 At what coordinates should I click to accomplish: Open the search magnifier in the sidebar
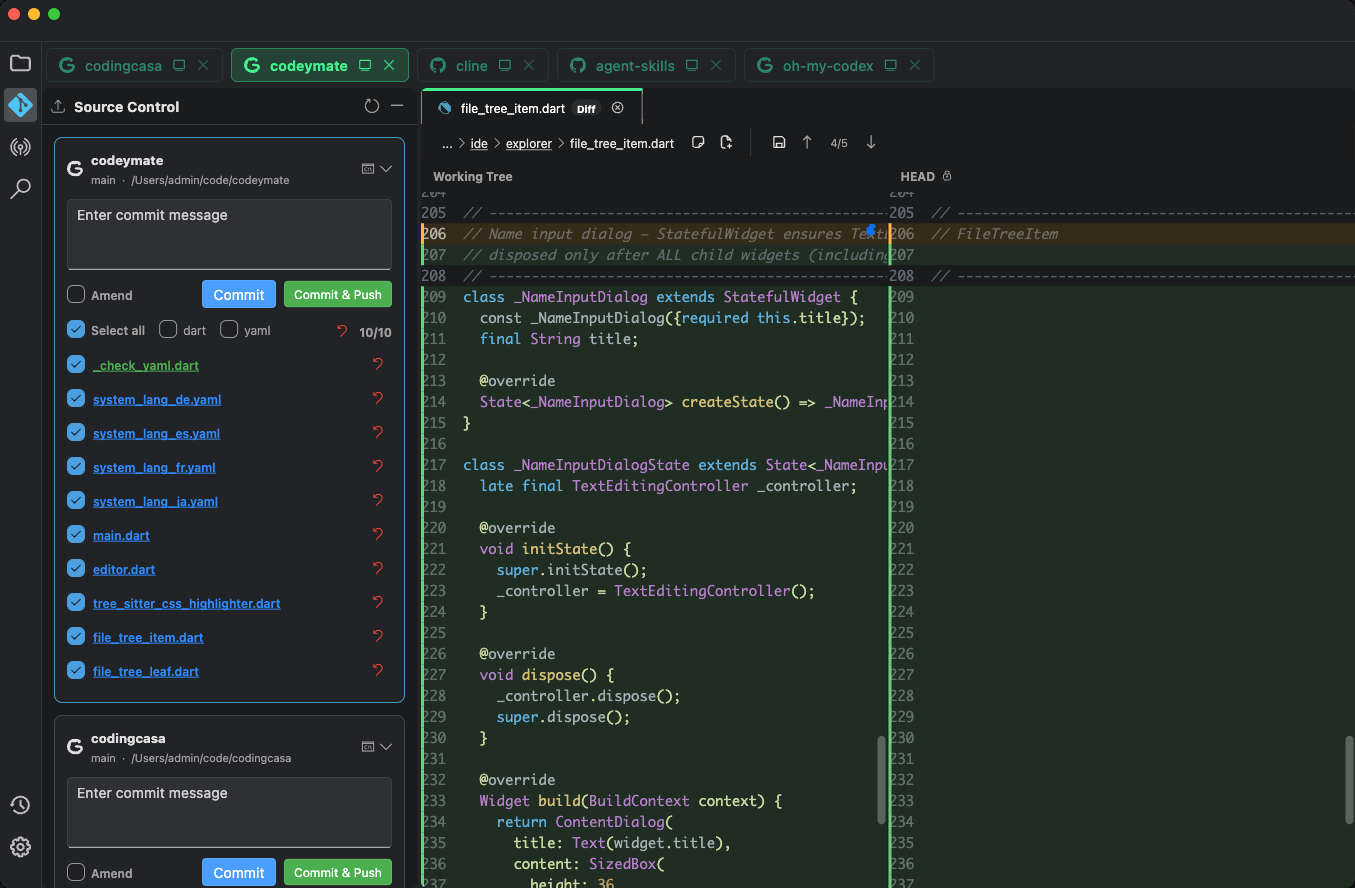[x=20, y=188]
